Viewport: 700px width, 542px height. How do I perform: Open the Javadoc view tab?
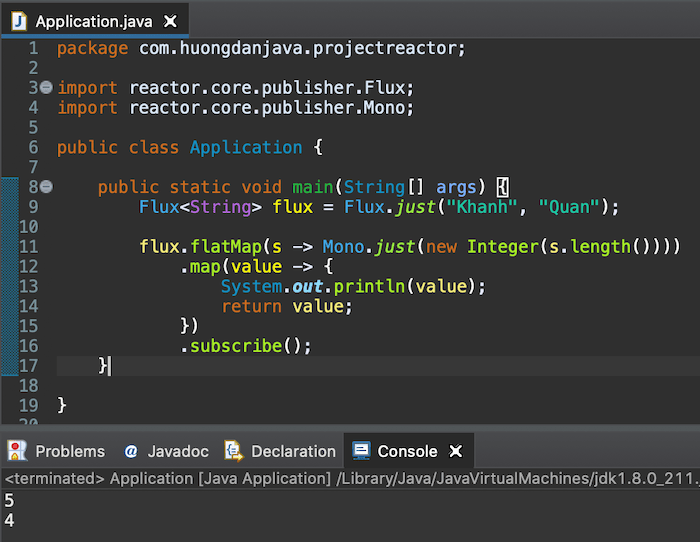tap(166, 451)
